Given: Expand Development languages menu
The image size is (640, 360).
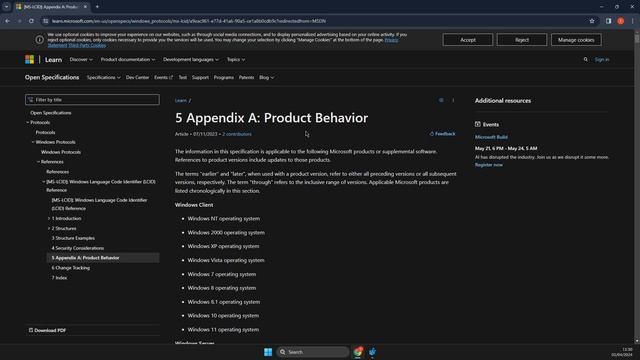Looking at the screenshot, I should pos(191,60).
